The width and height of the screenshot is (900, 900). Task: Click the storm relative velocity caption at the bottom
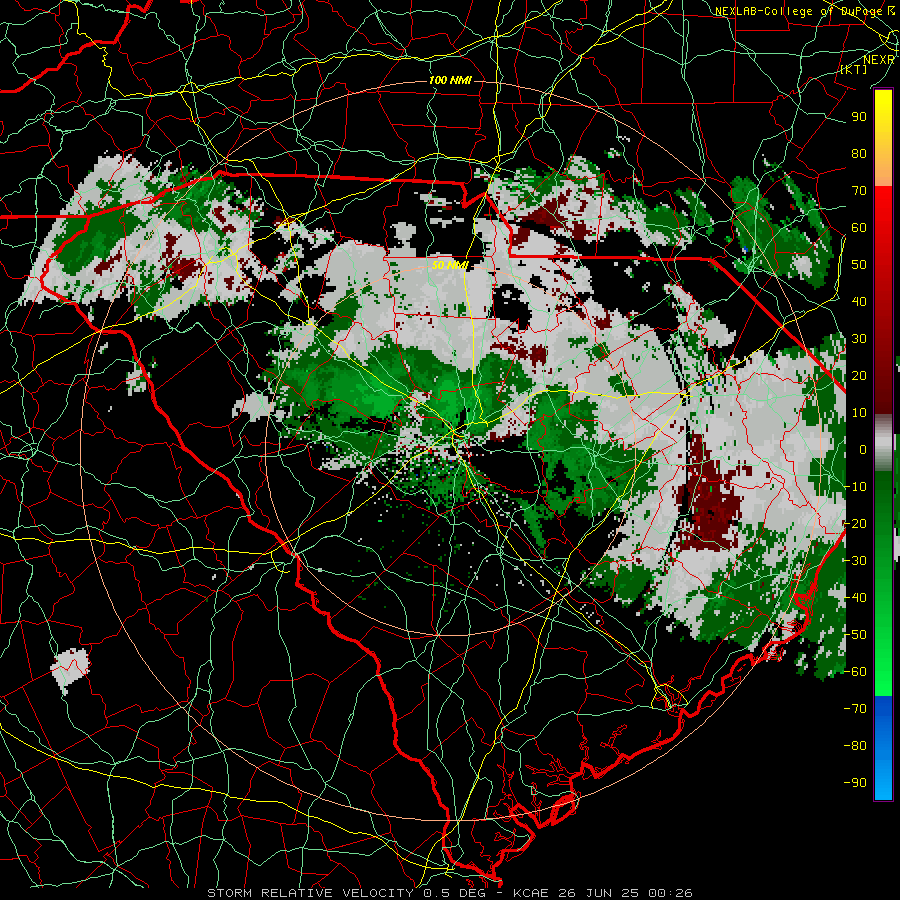coord(450,893)
